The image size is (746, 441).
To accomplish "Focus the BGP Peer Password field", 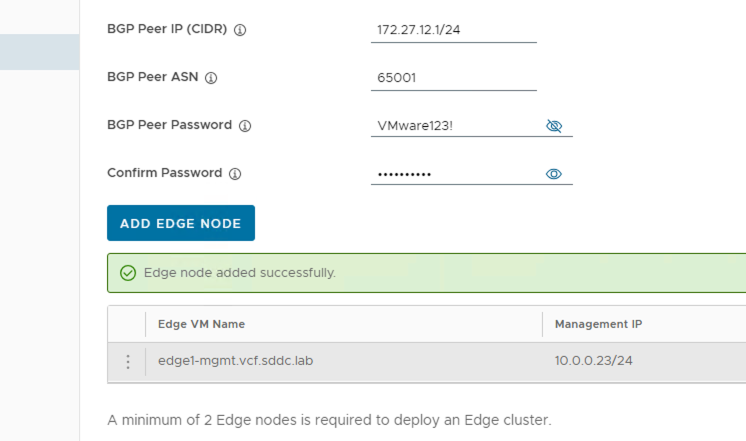I will [455, 126].
